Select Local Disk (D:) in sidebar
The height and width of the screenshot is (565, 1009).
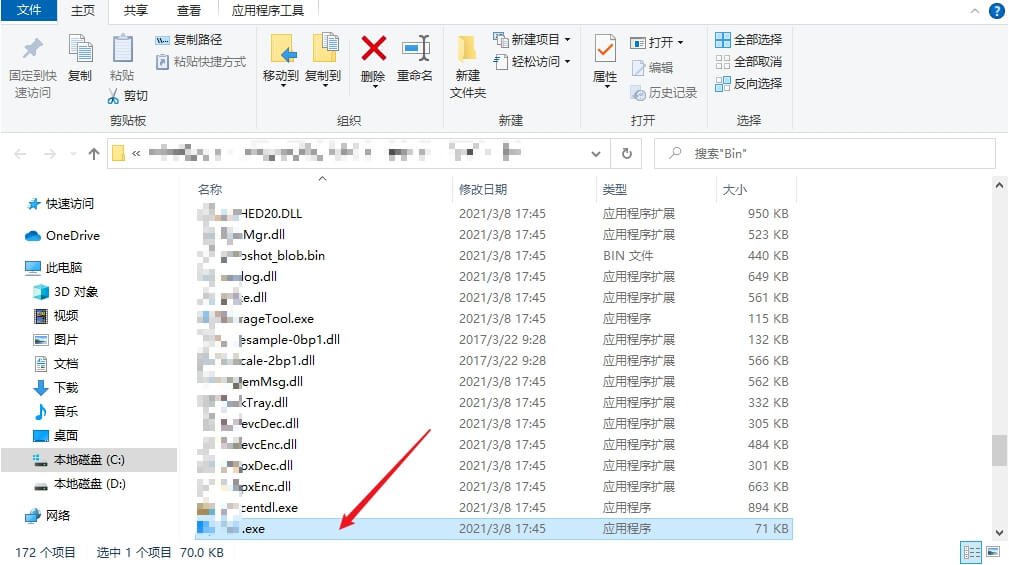coord(80,484)
